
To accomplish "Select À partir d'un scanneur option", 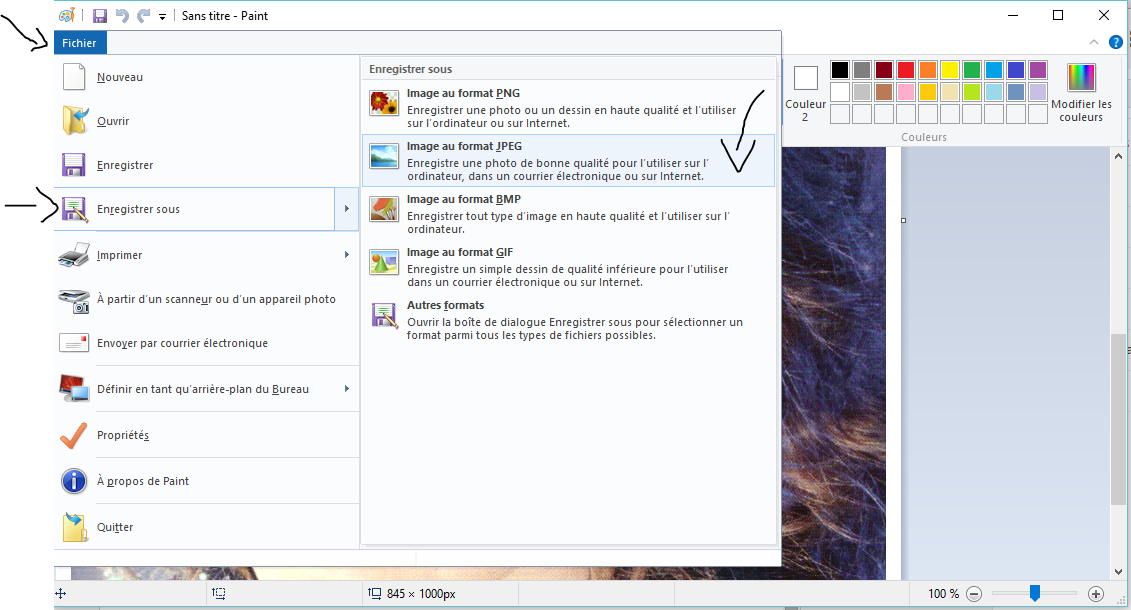I will [x=207, y=299].
